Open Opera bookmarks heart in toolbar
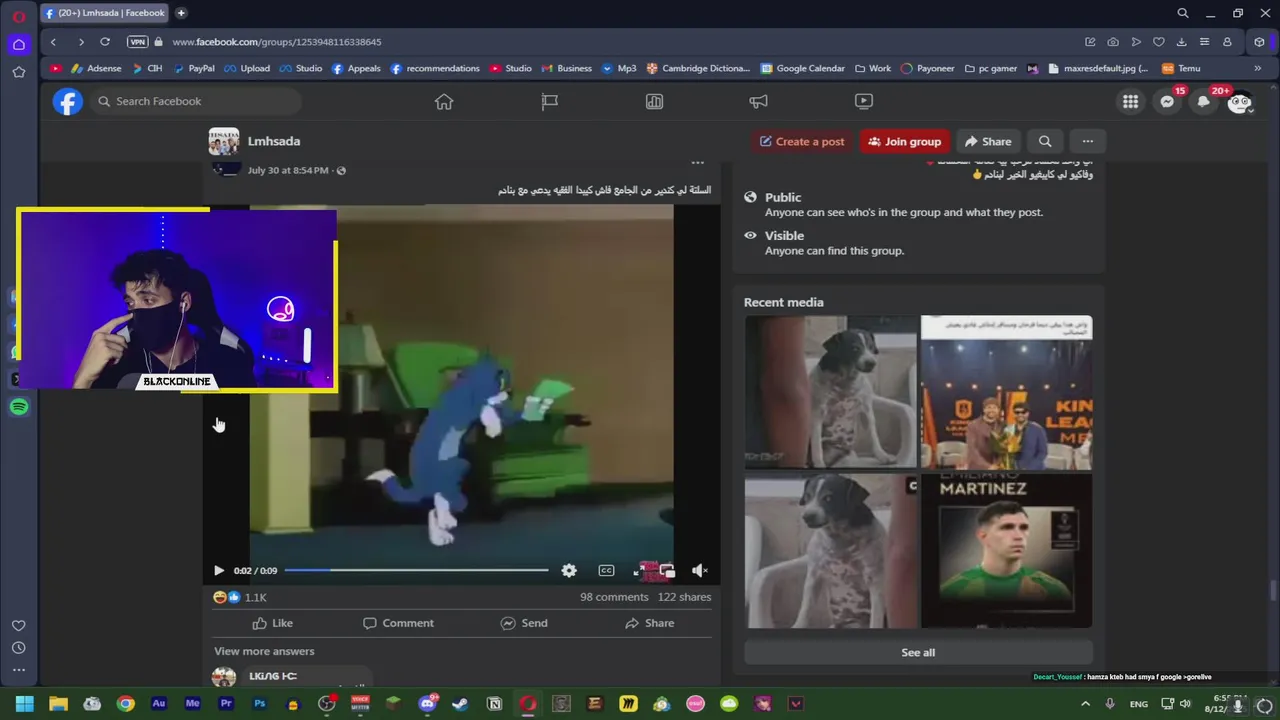Viewport: 1280px width, 720px height. (x=1159, y=42)
